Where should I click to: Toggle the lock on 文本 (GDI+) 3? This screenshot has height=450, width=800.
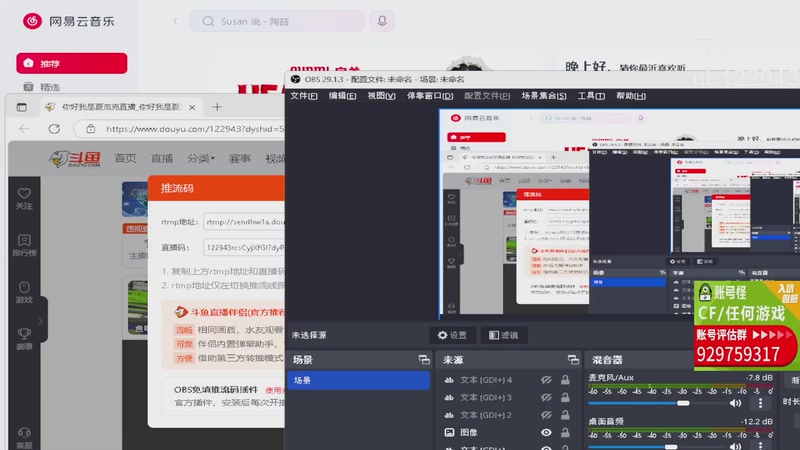pyautogui.click(x=565, y=397)
